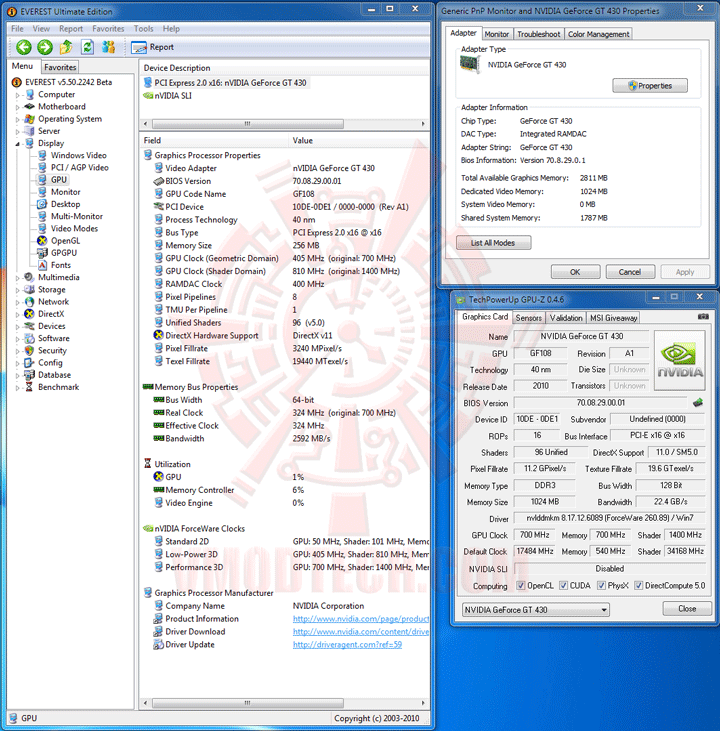This screenshot has width=720, height=731.
Task: Open the Driver Download link
Action: (x=360, y=632)
